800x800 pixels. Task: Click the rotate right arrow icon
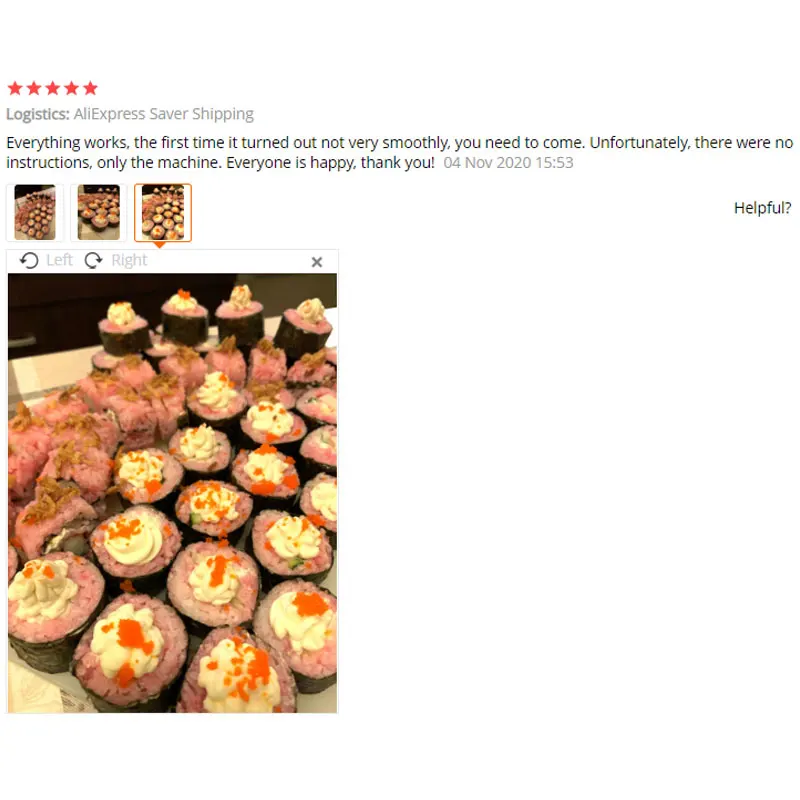click(93, 261)
